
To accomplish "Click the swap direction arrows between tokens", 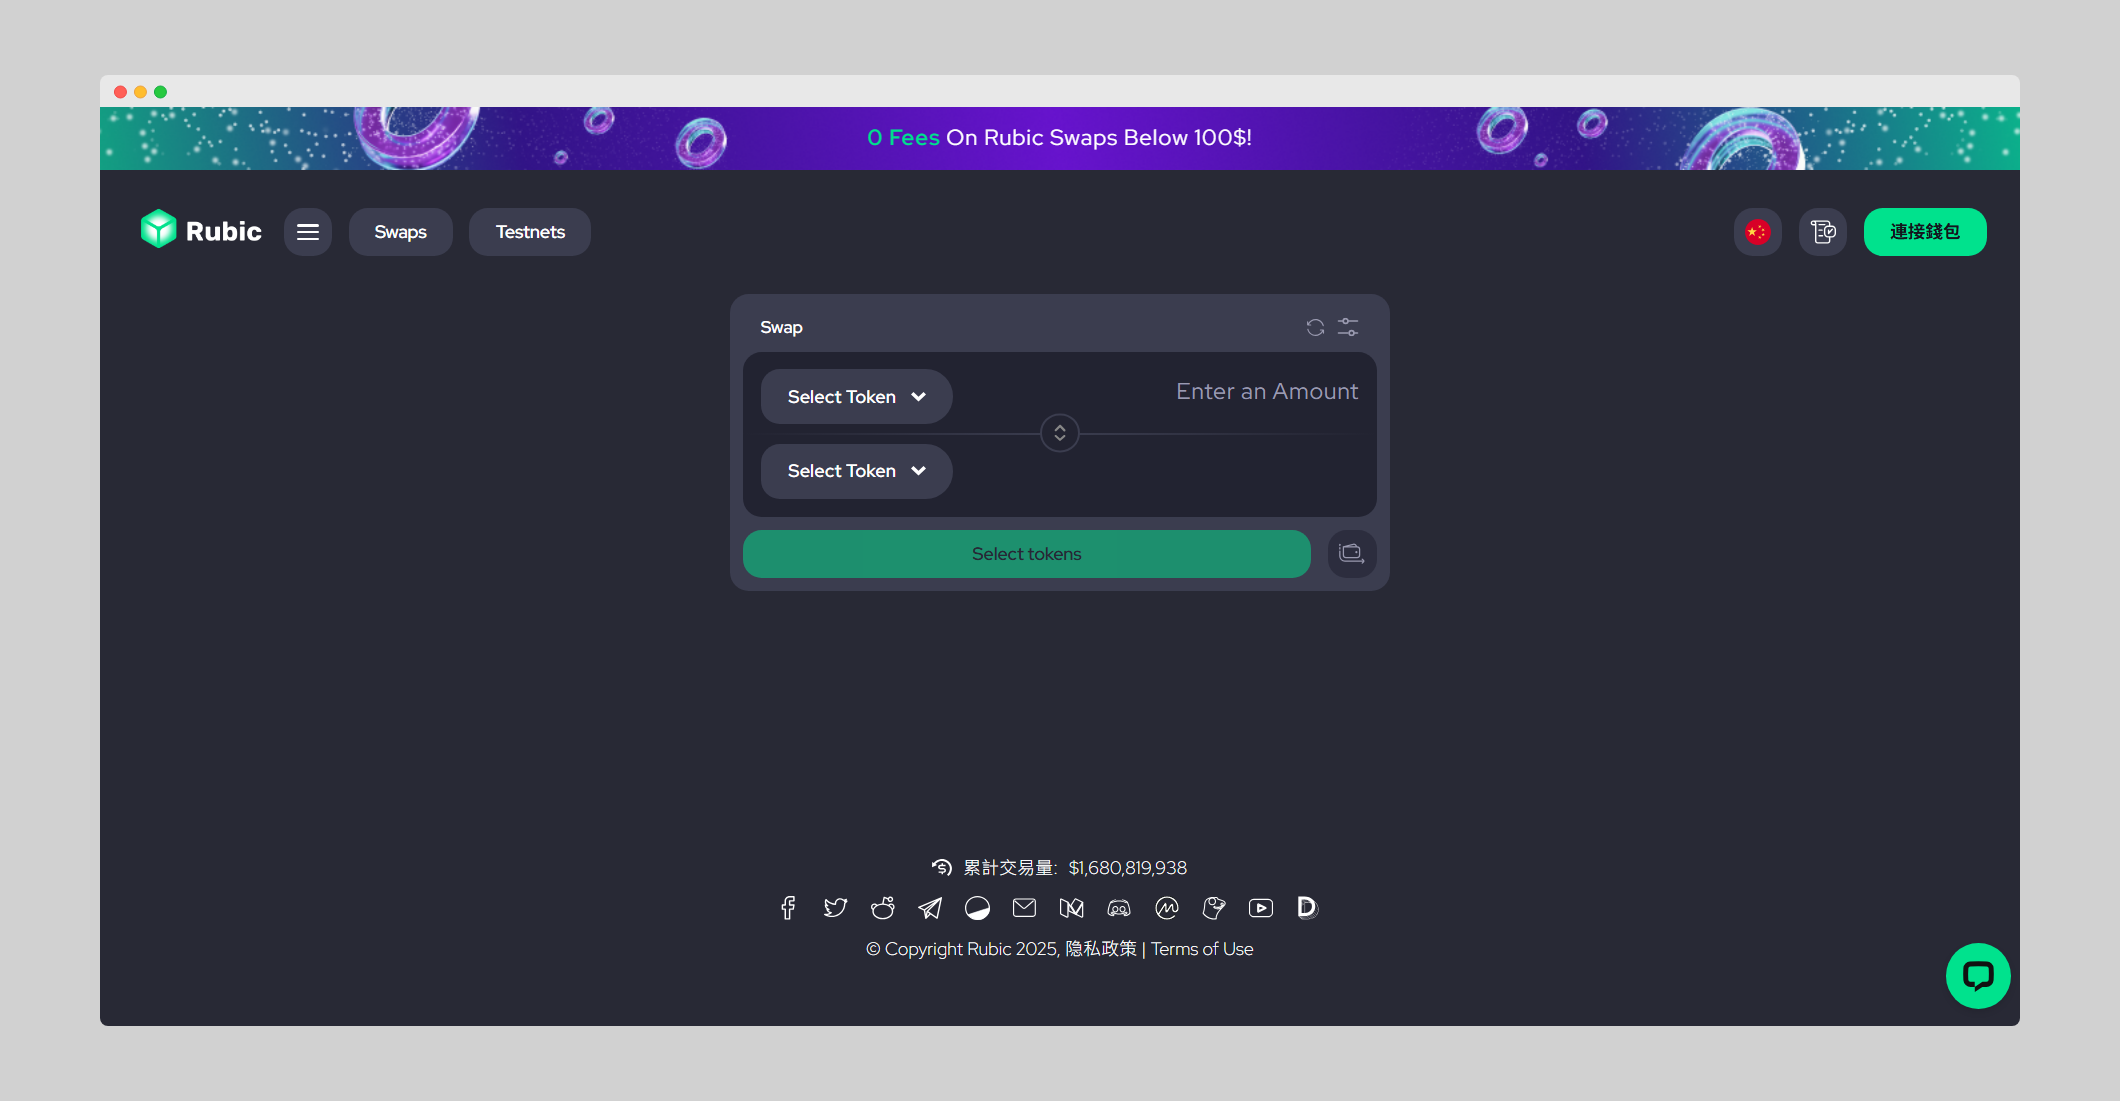I will coord(1060,433).
